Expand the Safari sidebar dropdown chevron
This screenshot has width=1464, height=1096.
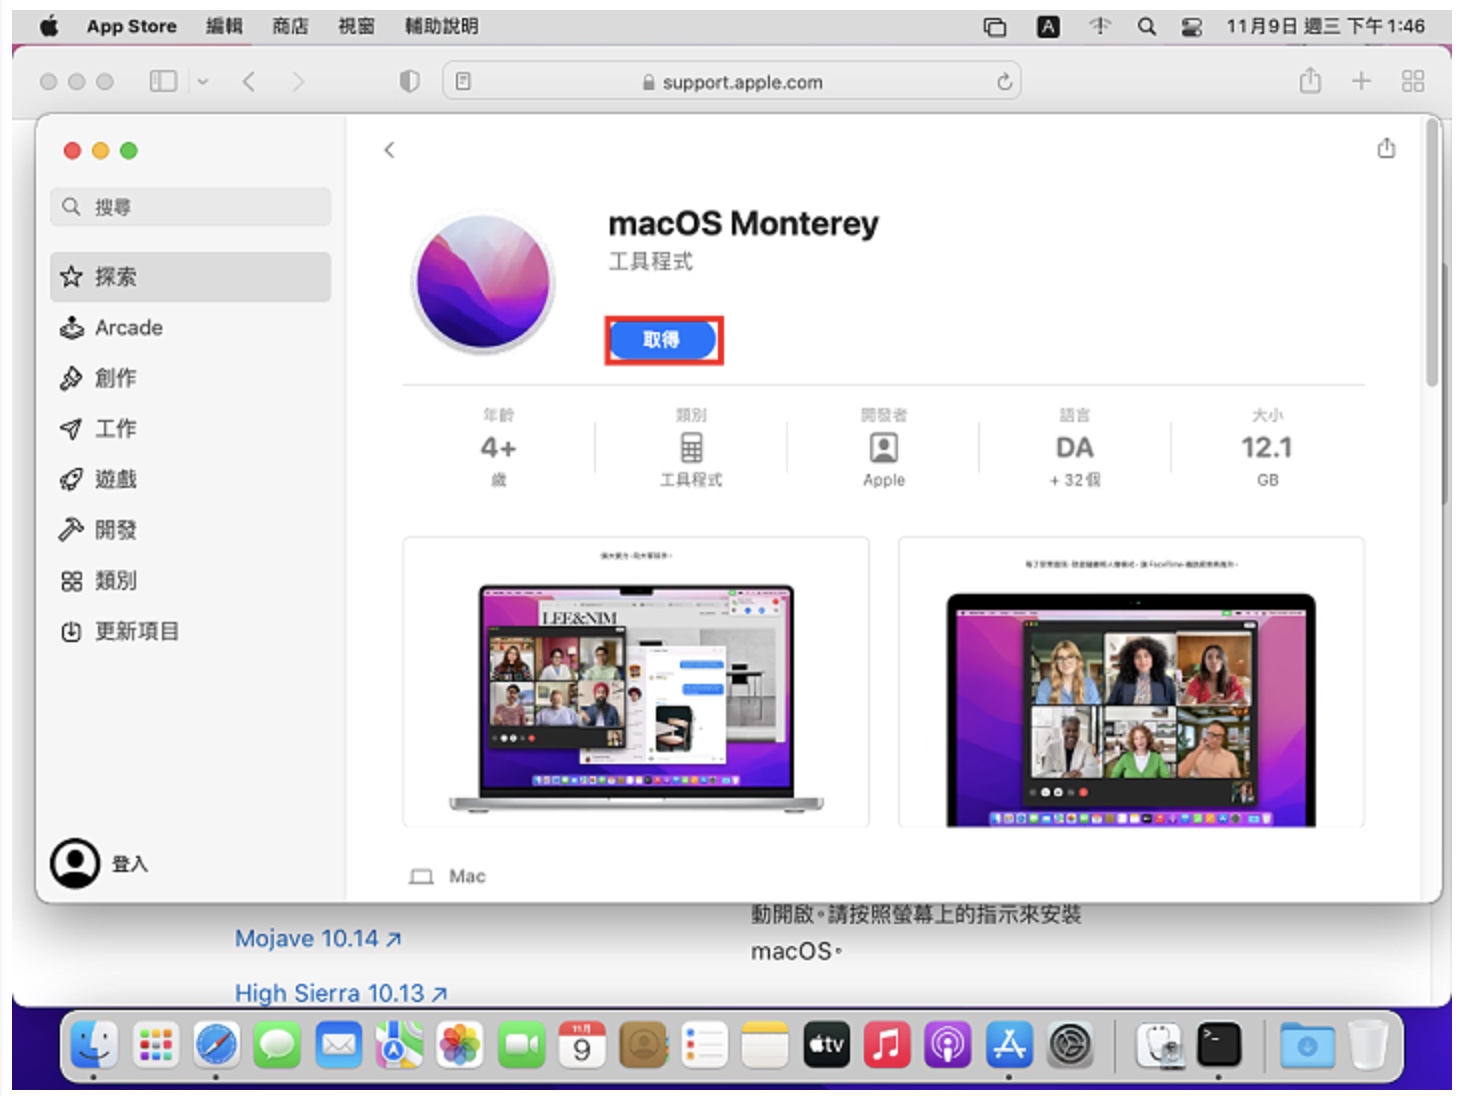[x=203, y=82]
